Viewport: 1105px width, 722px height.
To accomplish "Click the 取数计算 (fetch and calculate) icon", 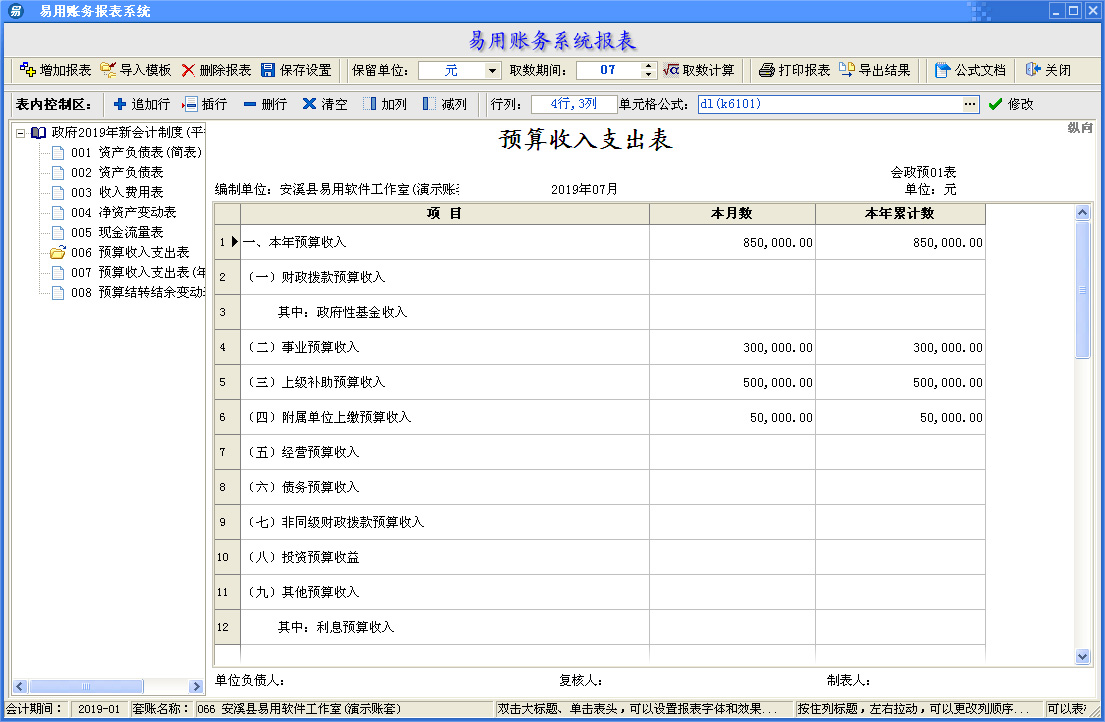I will 671,69.
